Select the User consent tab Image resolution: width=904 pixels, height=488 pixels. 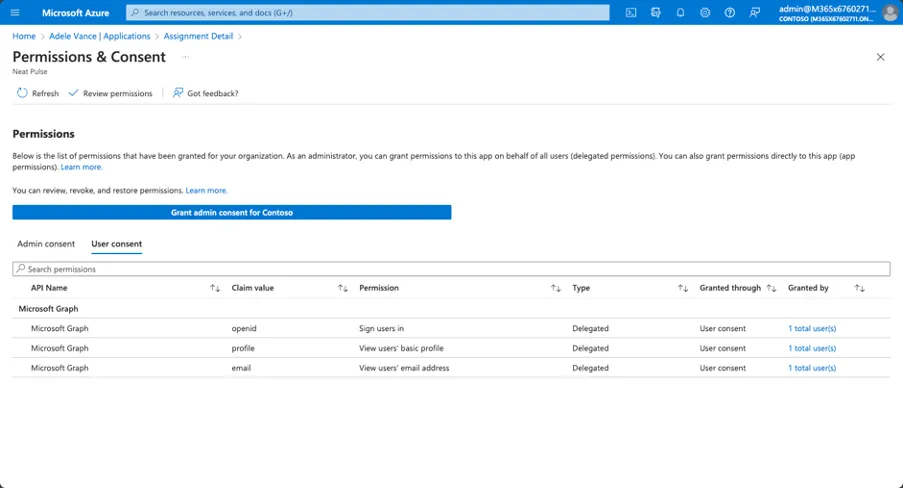pos(116,244)
